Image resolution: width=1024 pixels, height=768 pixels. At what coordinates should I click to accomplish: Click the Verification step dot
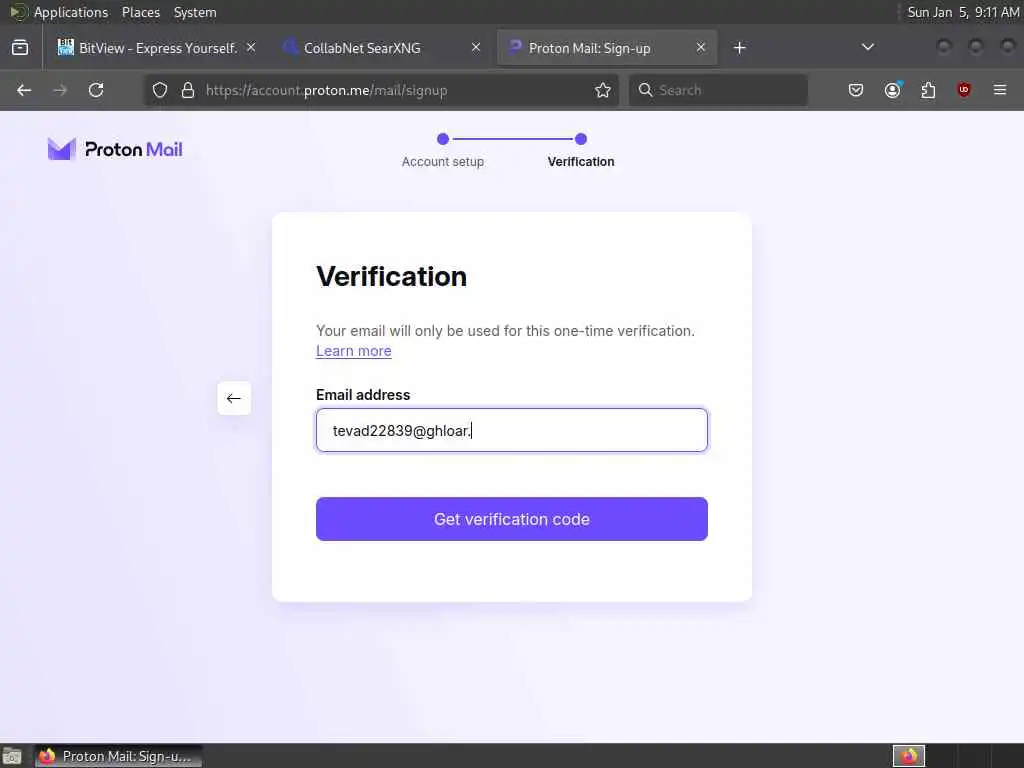click(x=581, y=138)
